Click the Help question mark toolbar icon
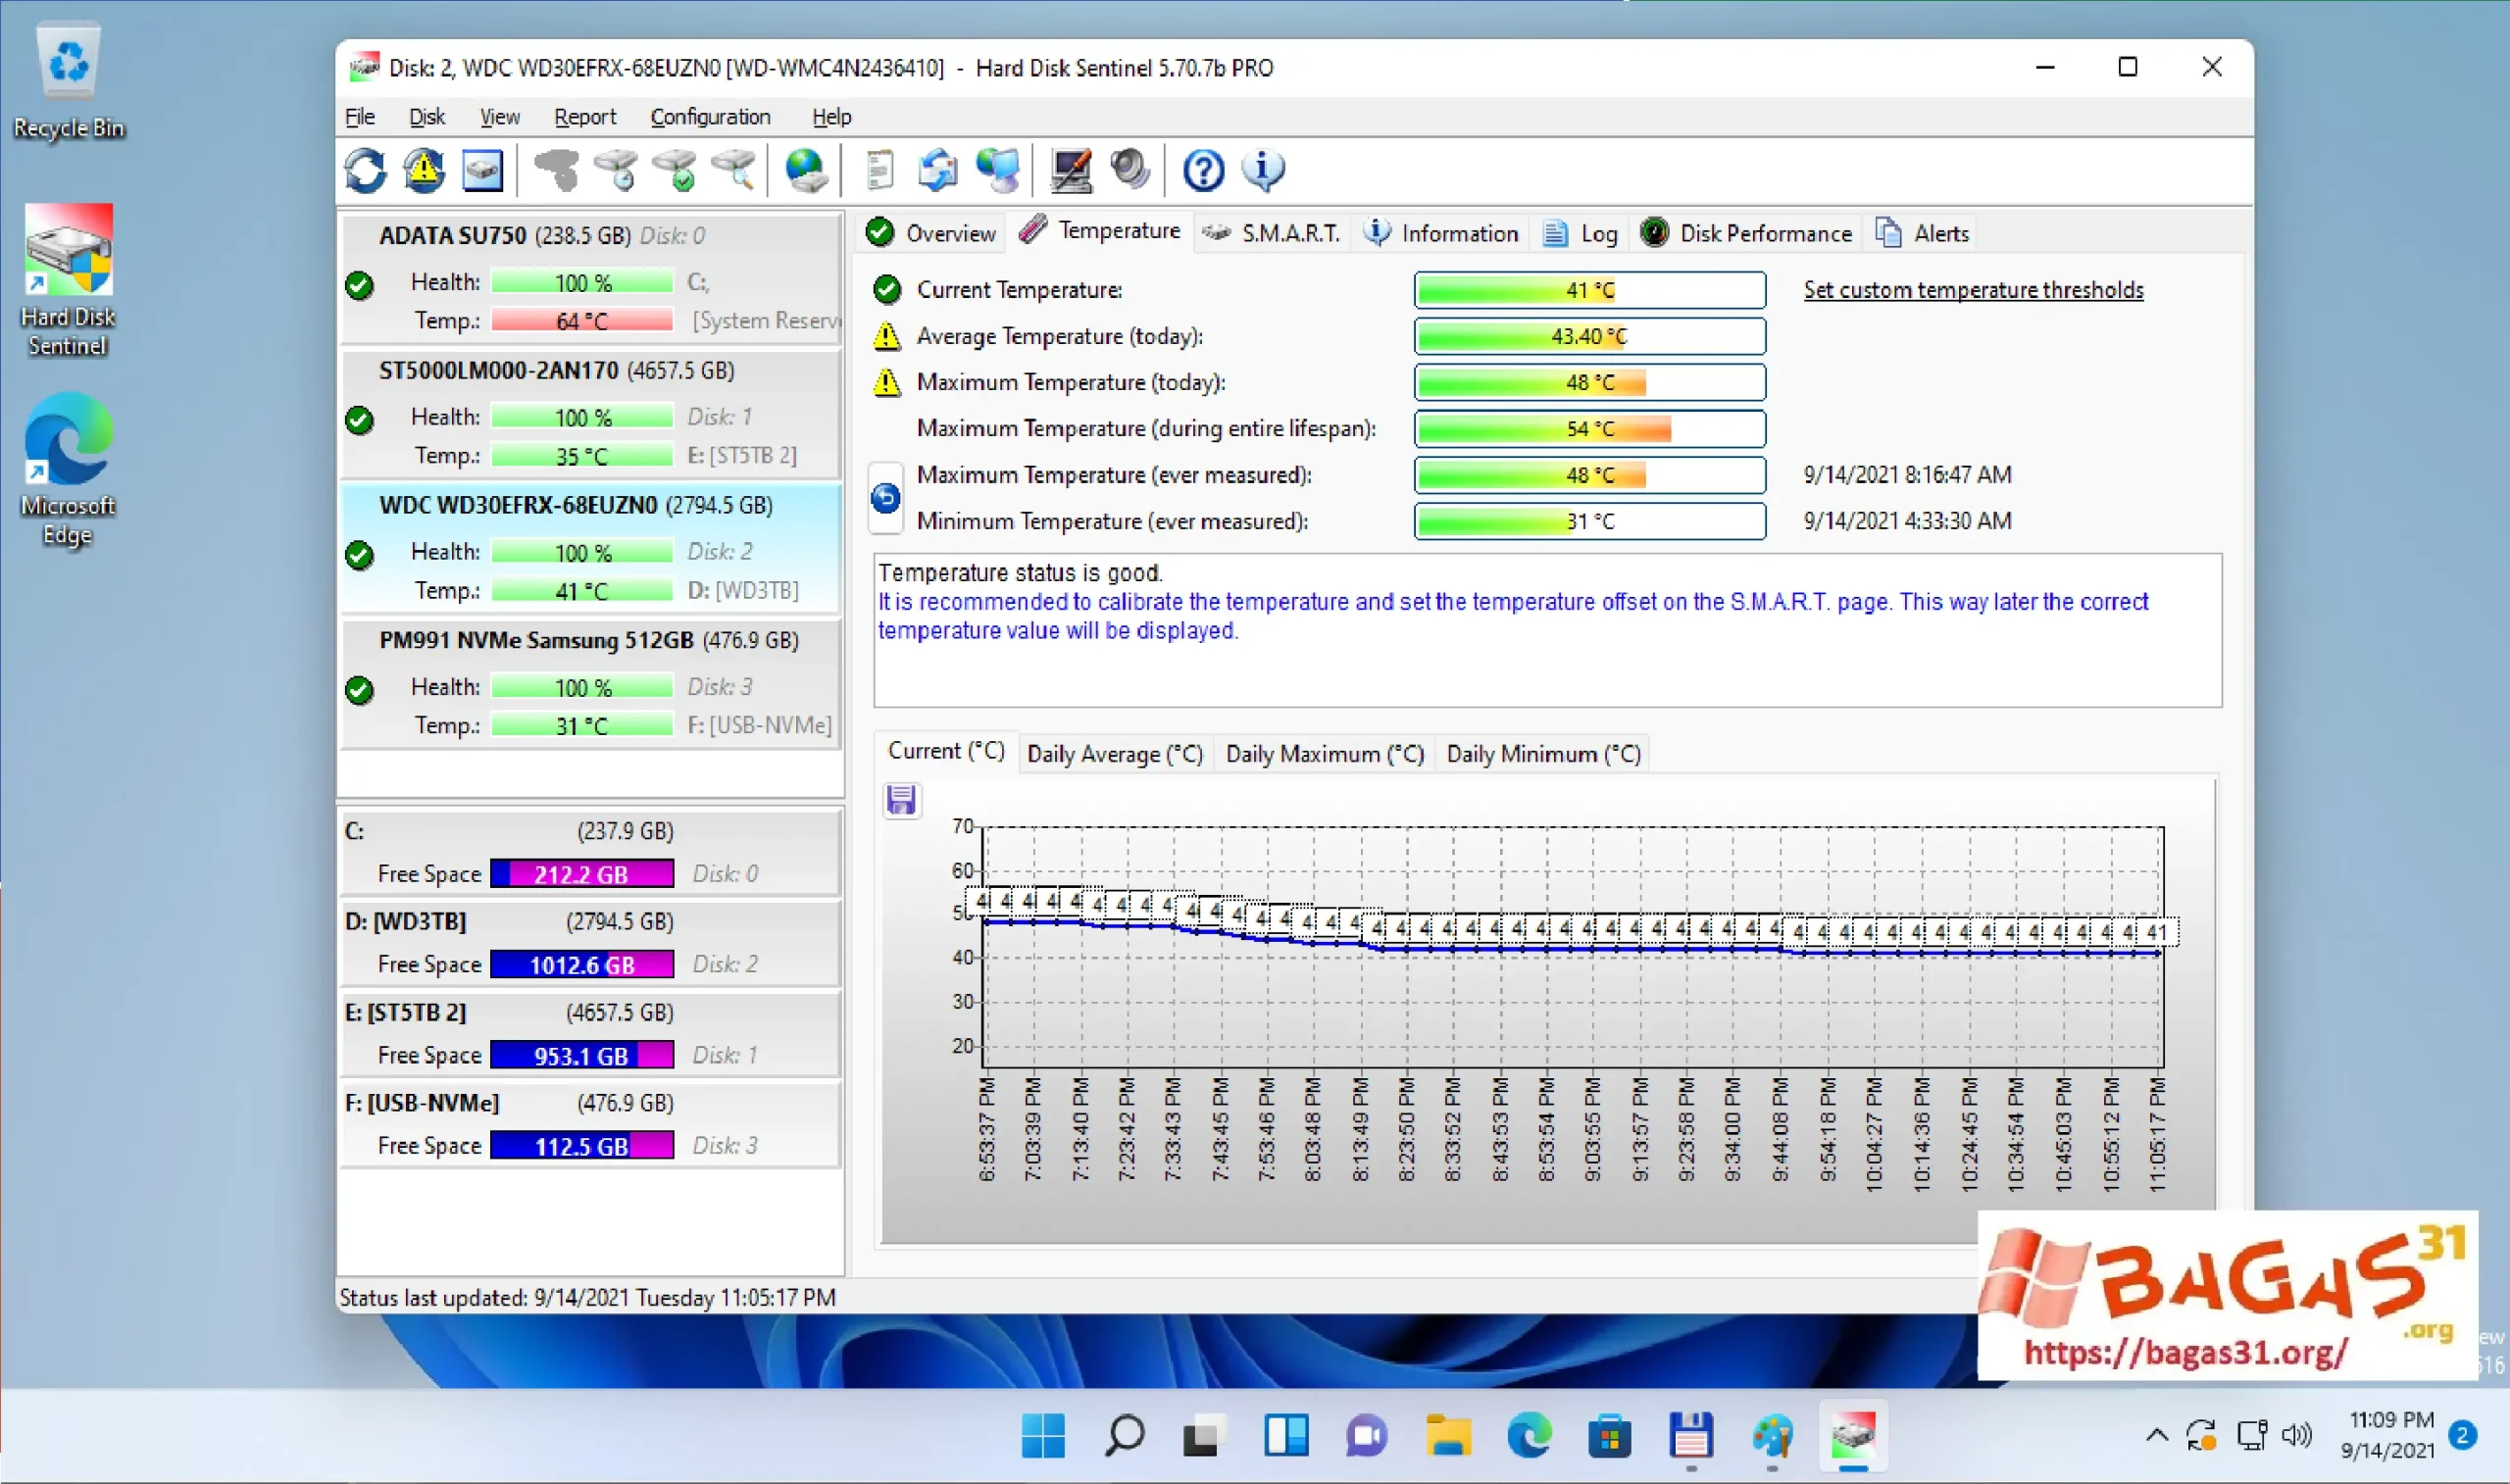Viewport: 2510px width, 1484px height. pyautogui.click(x=1203, y=170)
